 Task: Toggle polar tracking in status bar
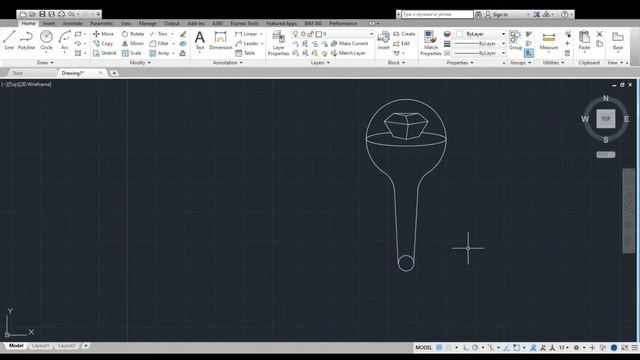tap(475, 348)
